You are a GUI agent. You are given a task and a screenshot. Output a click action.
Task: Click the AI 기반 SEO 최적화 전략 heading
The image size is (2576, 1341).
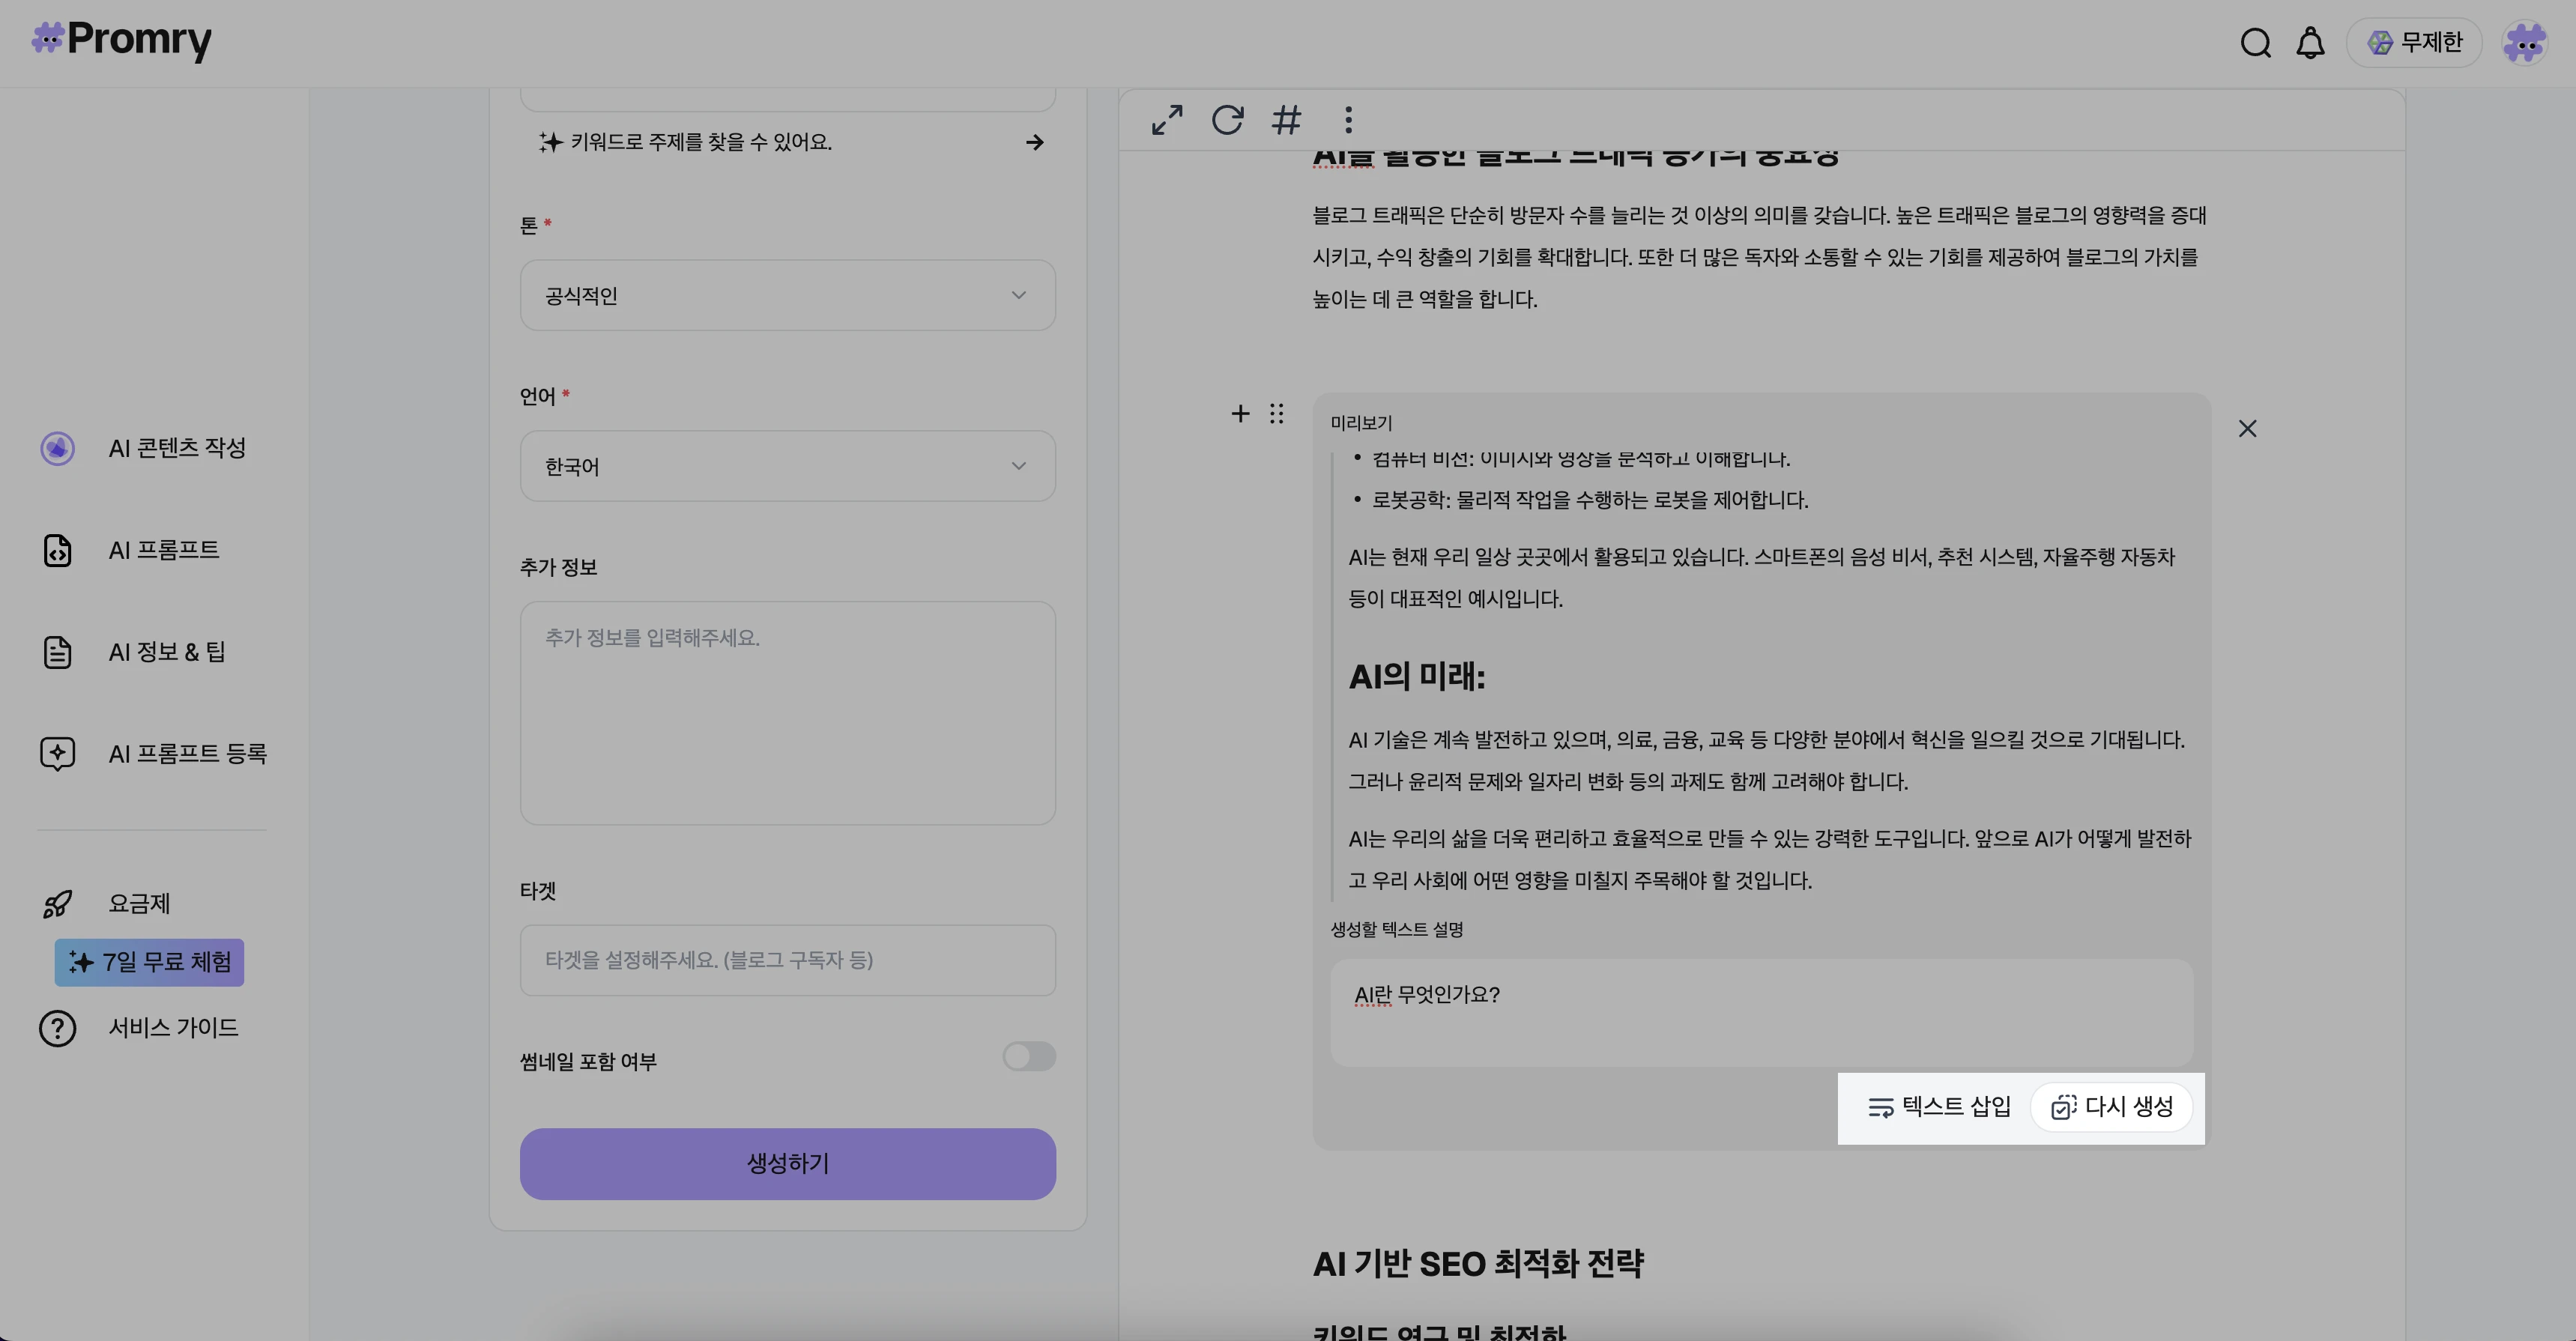click(1478, 1264)
